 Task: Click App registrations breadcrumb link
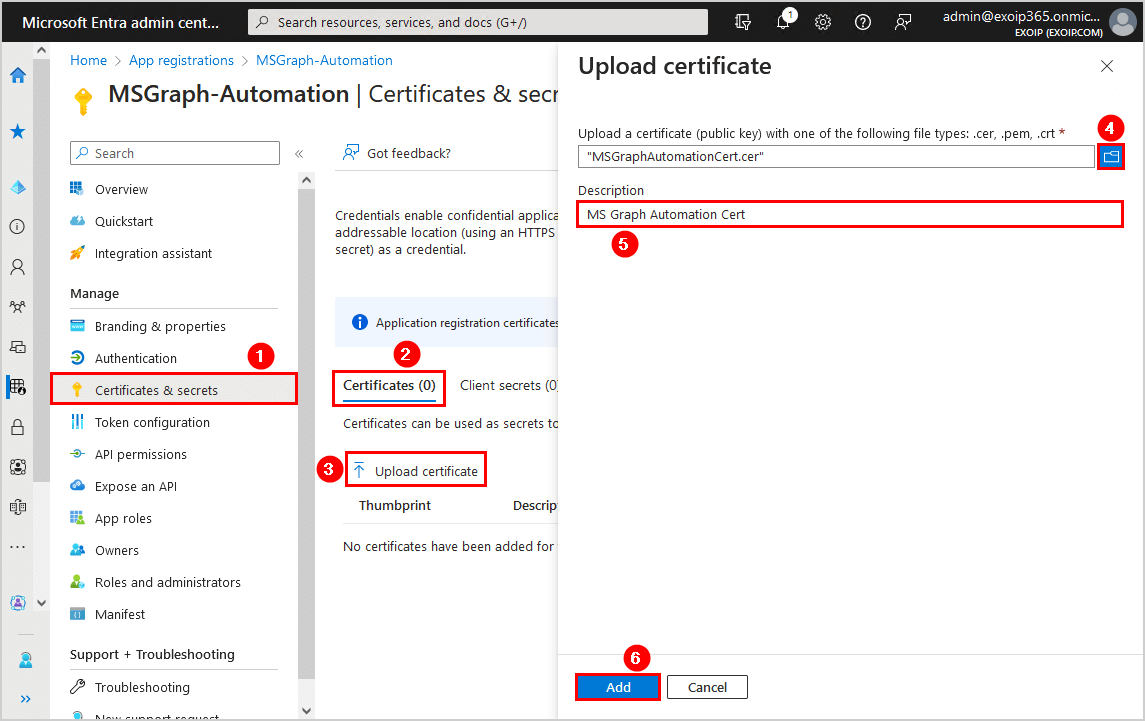pyautogui.click(x=181, y=60)
